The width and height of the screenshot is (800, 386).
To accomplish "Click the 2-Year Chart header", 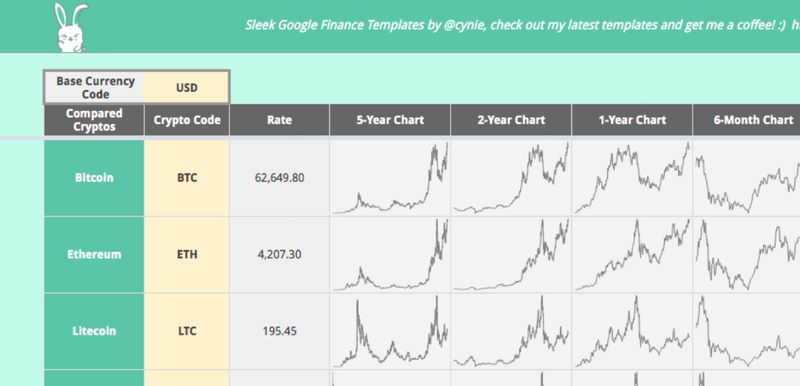I will [x=511, y=120].
